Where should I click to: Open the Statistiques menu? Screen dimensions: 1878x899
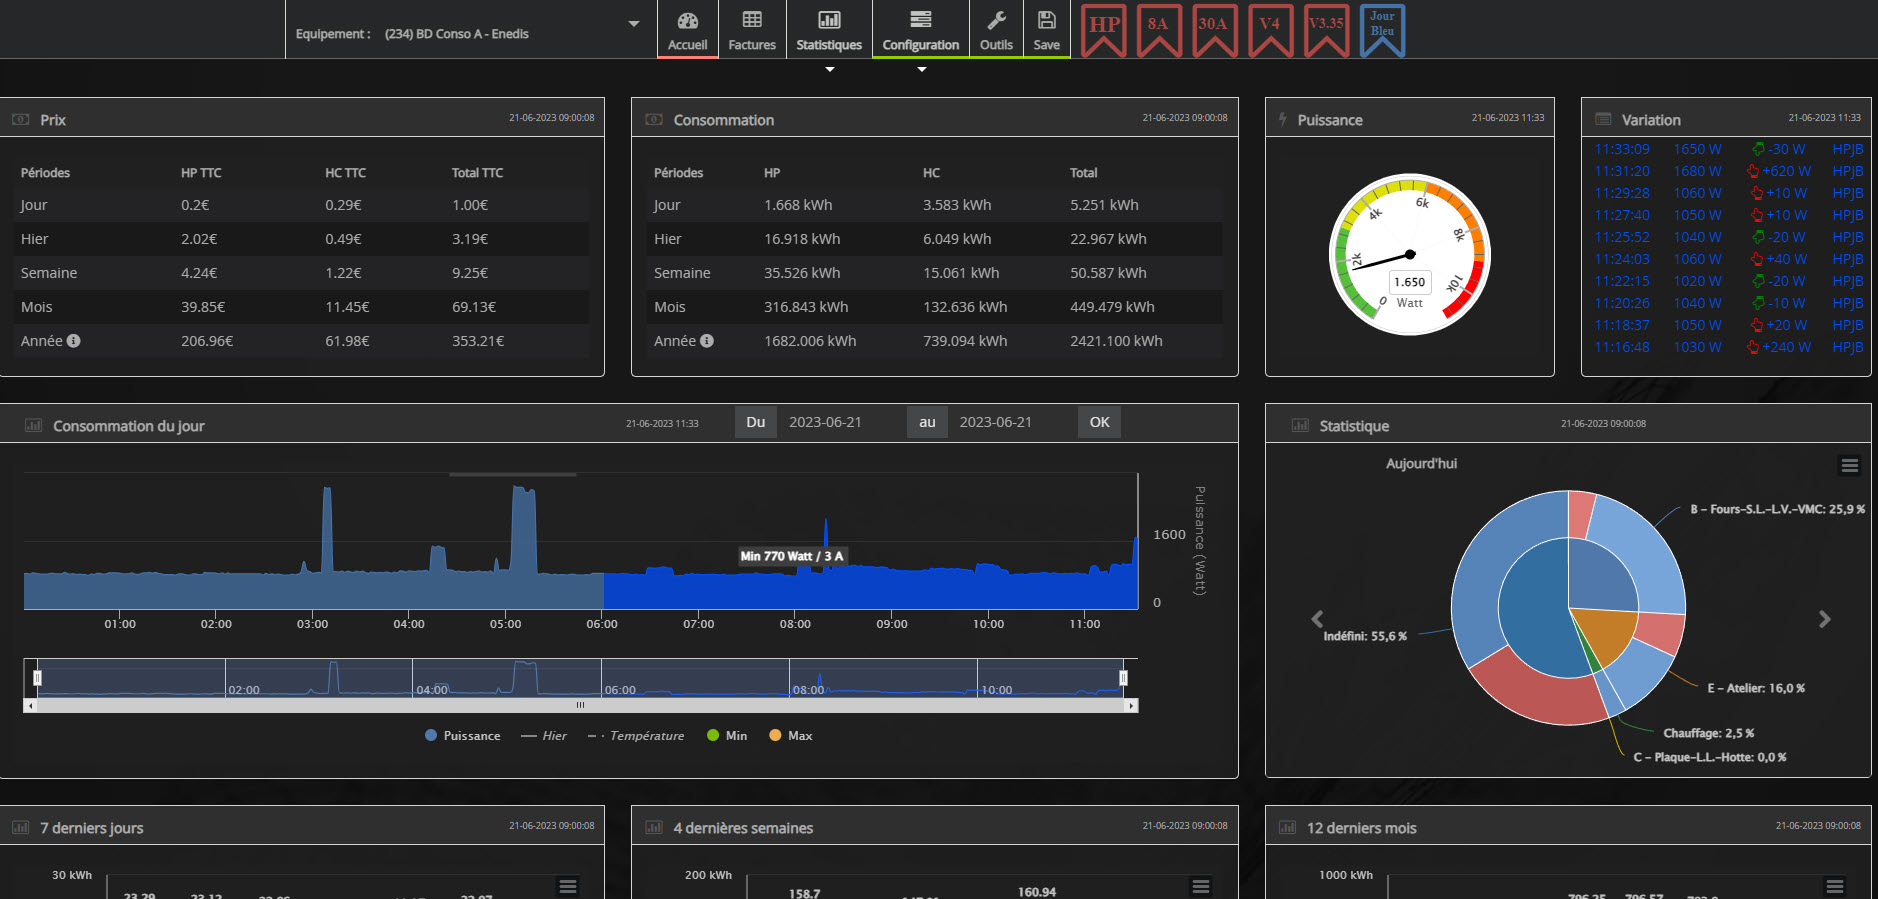829,30
